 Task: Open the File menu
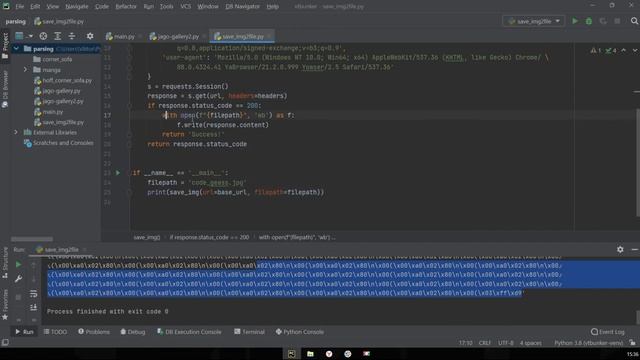(x=20, y=7)
